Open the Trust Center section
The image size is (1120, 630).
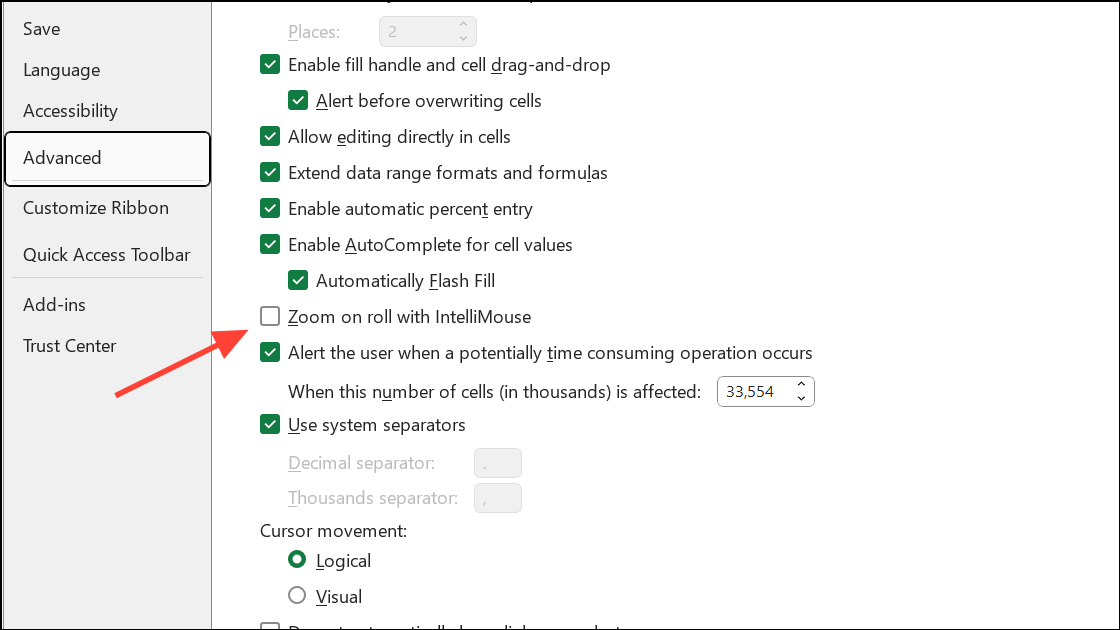coord(69,345)
